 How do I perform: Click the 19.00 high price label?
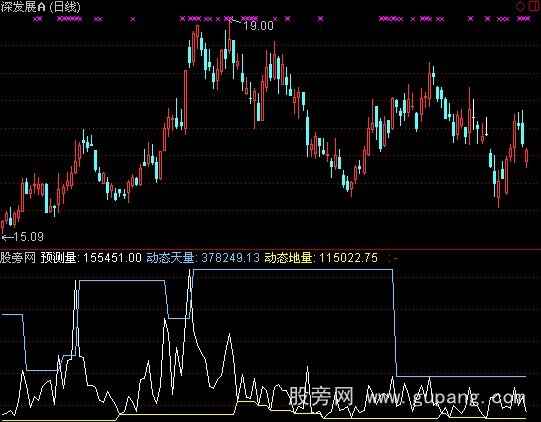point(258,26)
